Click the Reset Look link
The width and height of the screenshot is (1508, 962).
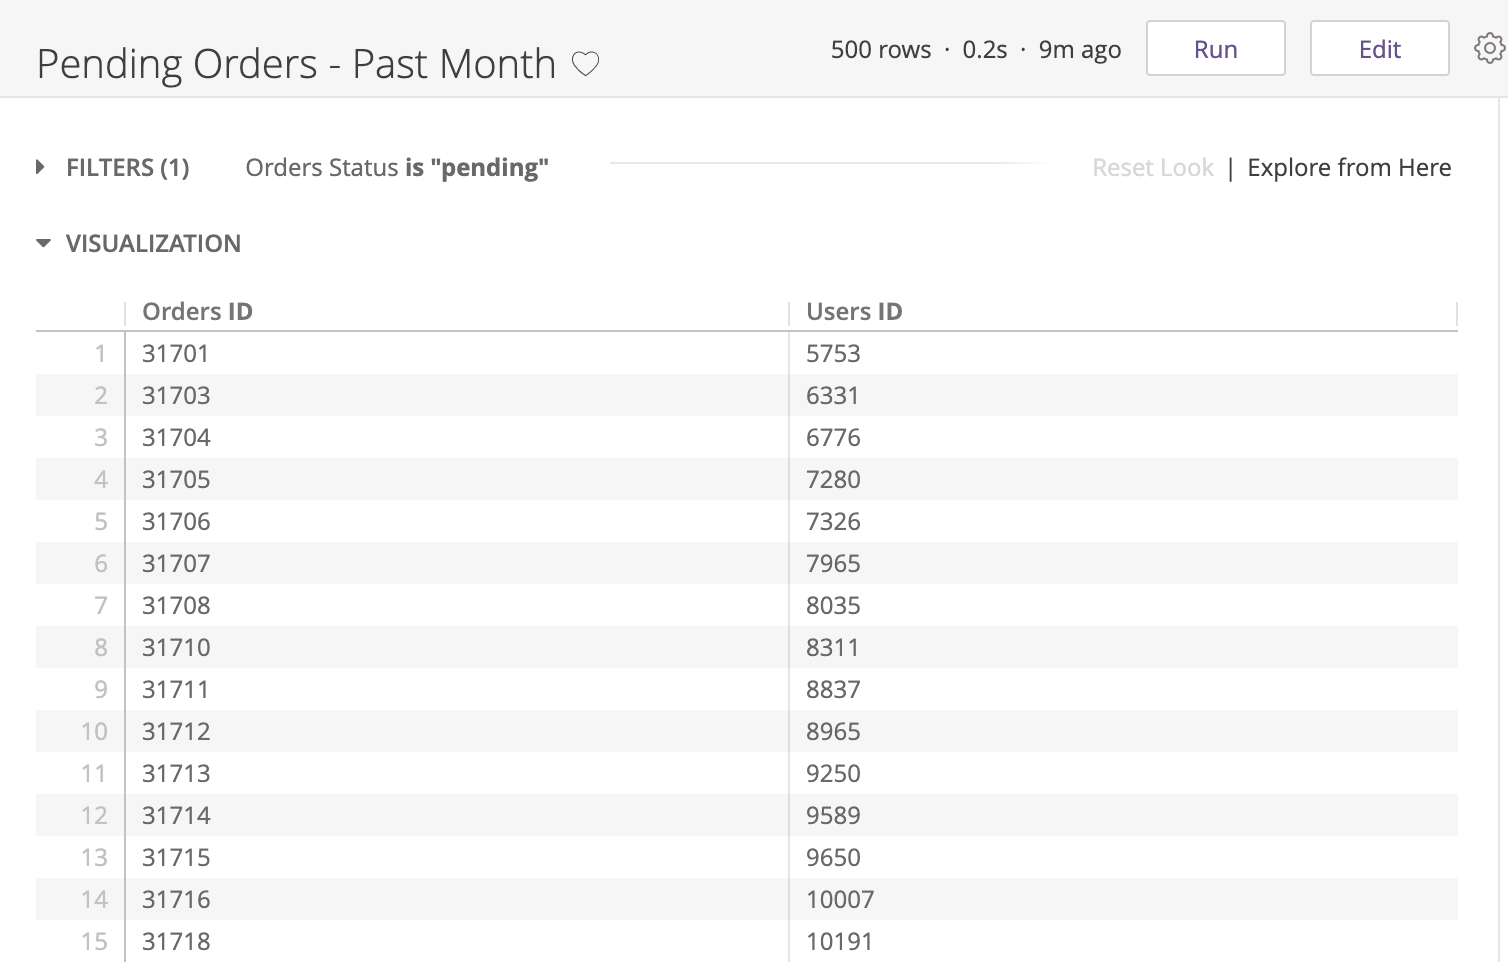point(1152,168)
